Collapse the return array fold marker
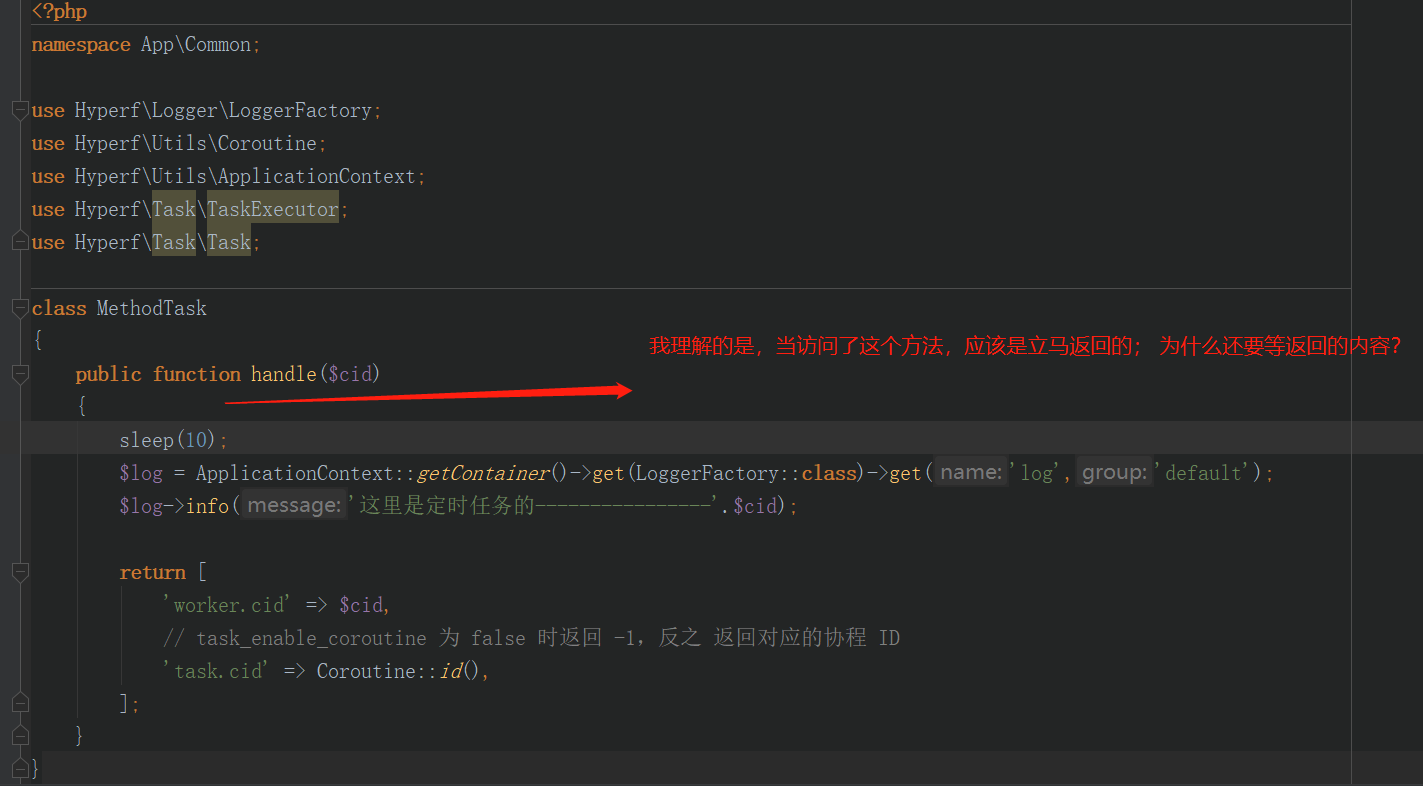Viewport: 1423px width, 786px height. tap(20, 571)
